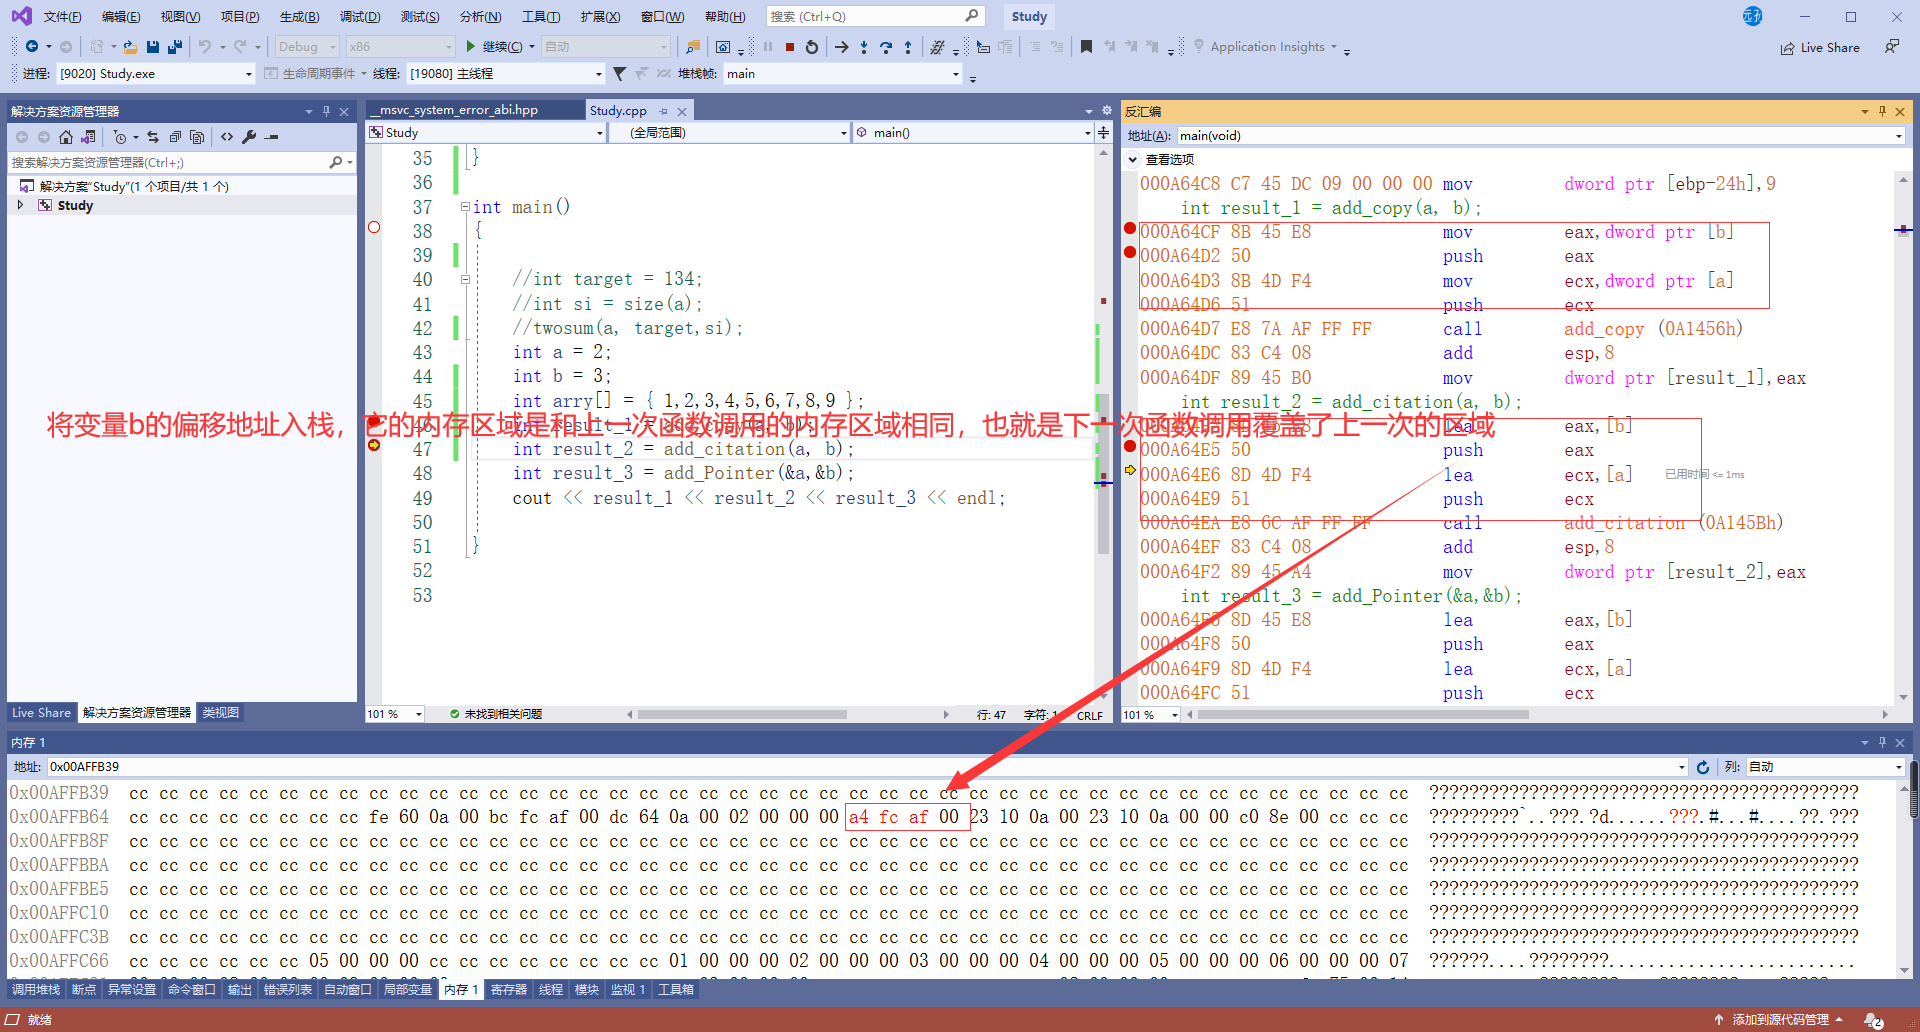This screenshot has height=1032, width=1920.
Task: Collapse the main() function outline
Action: point(465,207)
